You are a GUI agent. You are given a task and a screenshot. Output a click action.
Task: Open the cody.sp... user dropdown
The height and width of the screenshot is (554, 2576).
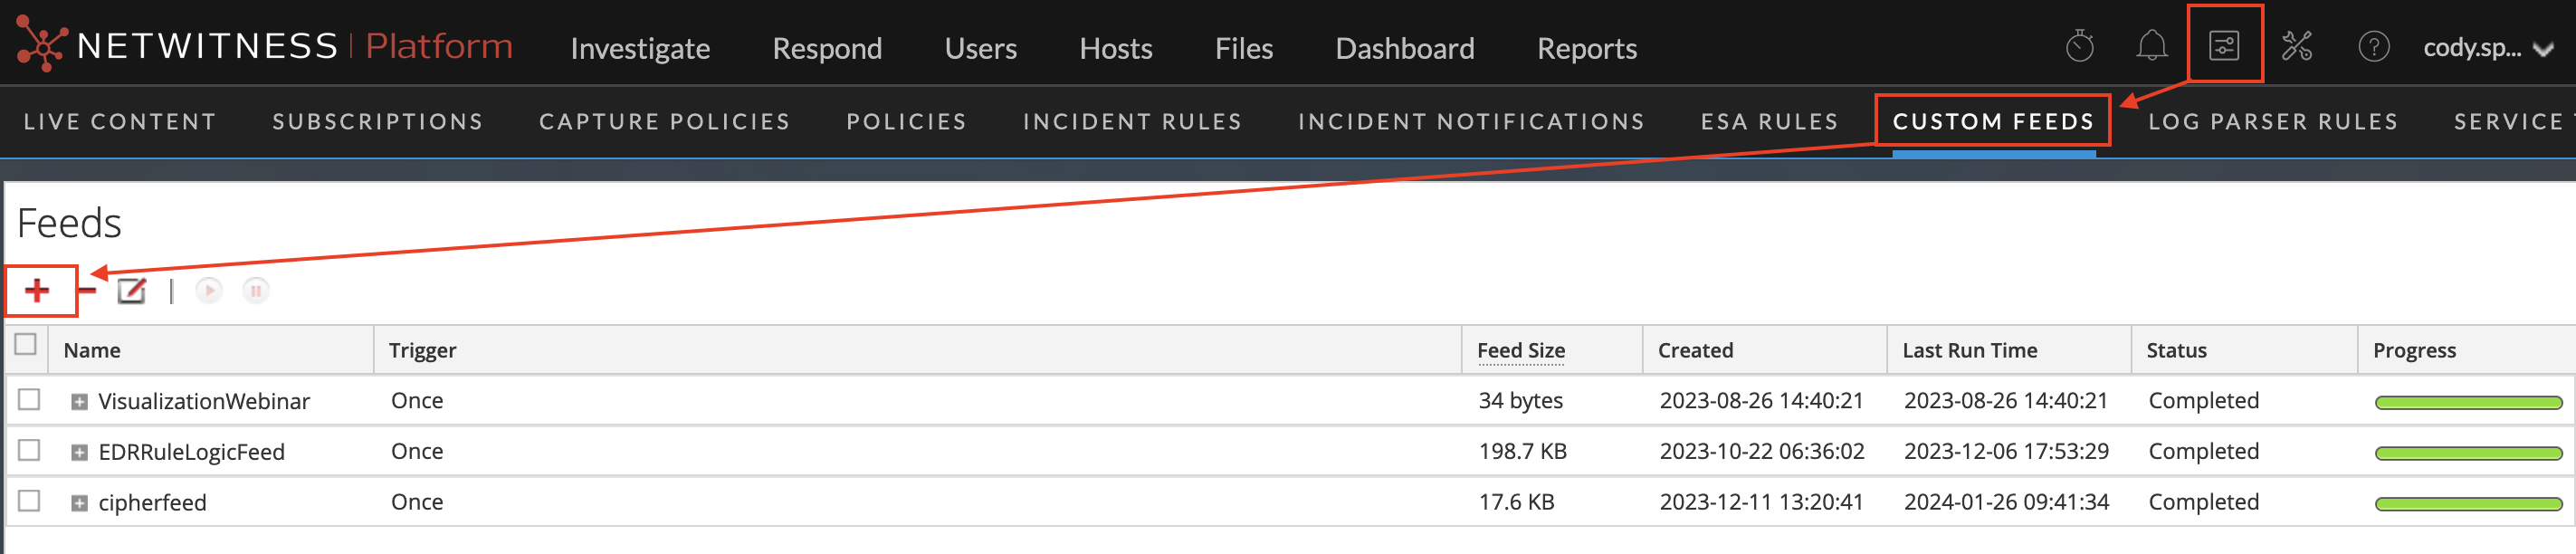(x=2487, y=48)
